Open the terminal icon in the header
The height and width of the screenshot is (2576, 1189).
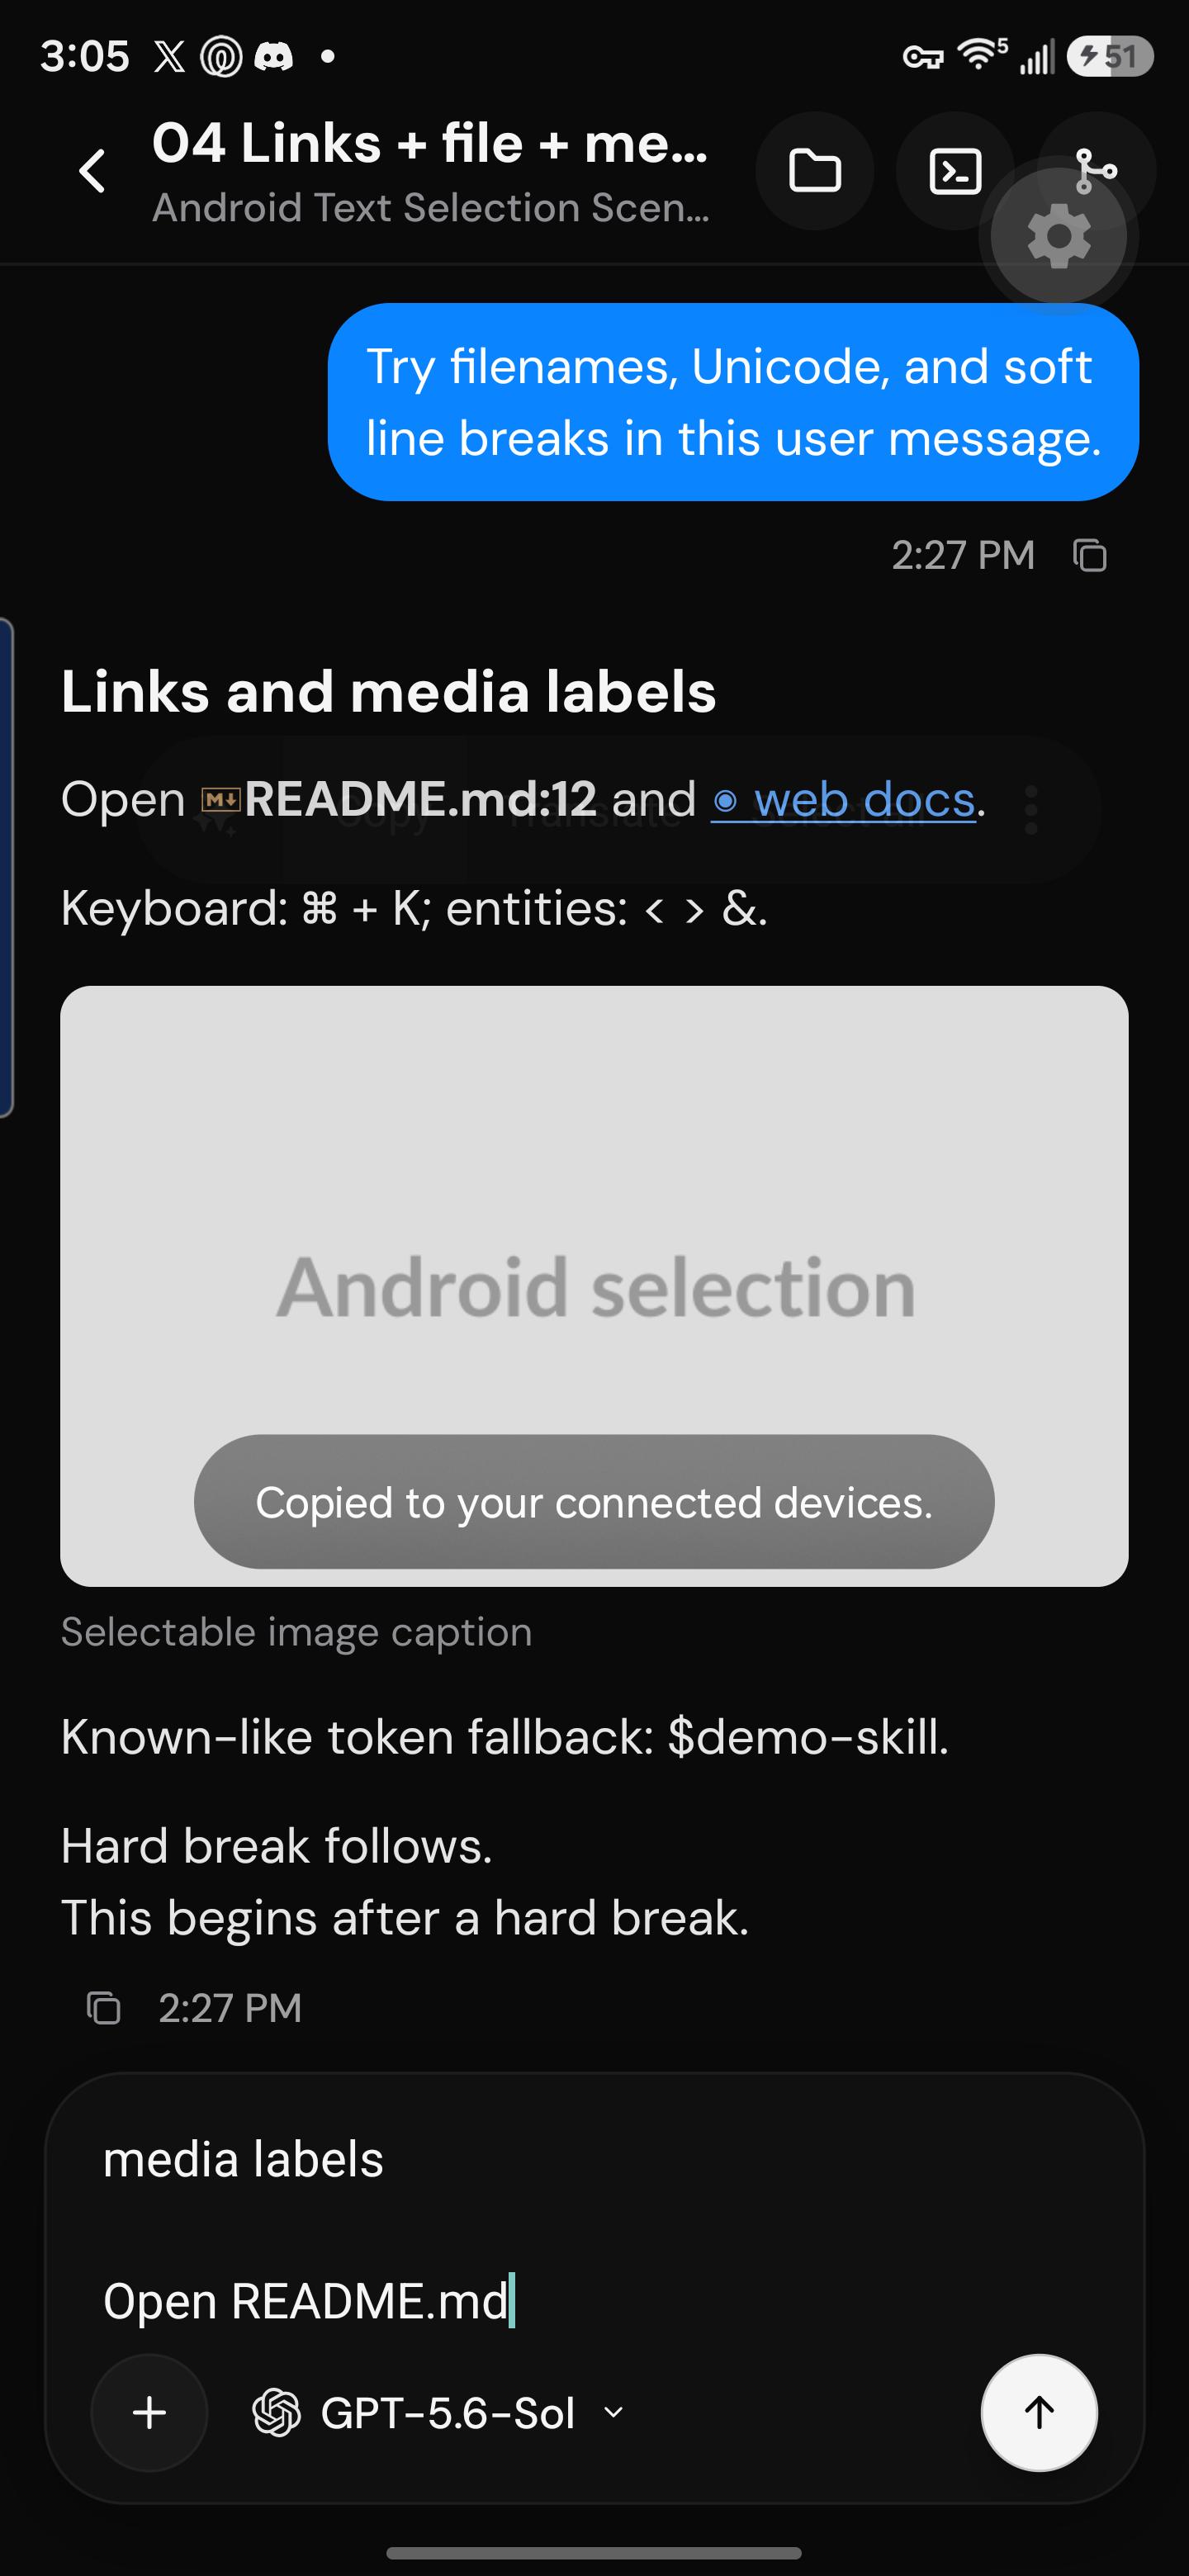(x=955, y=171)
